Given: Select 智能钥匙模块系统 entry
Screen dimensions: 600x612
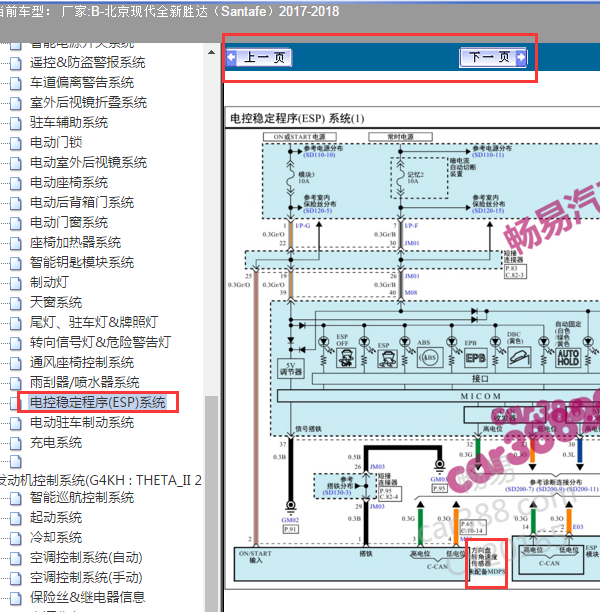Looking at the screenshot, I should click(x=82, y=262).
